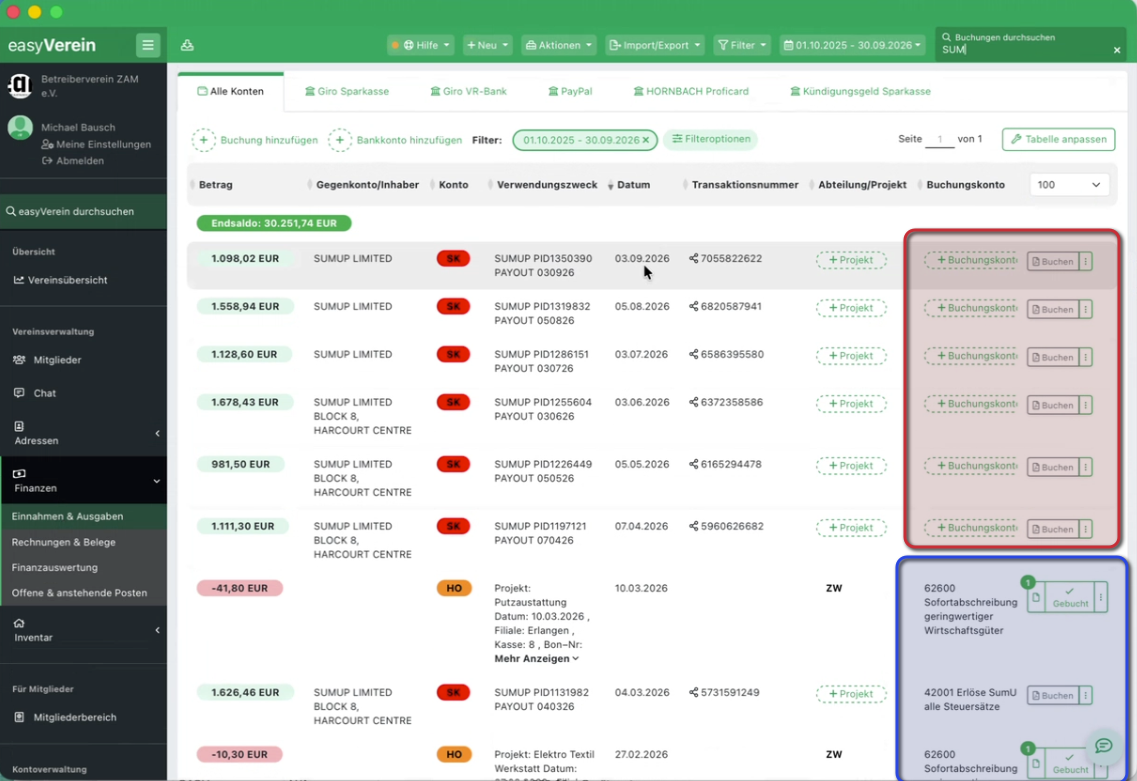Add Buchungskonto for 1.558,94 EUR row
Image resolution: width=1137 pixels, height=781 pixels.
pos(970,308)
